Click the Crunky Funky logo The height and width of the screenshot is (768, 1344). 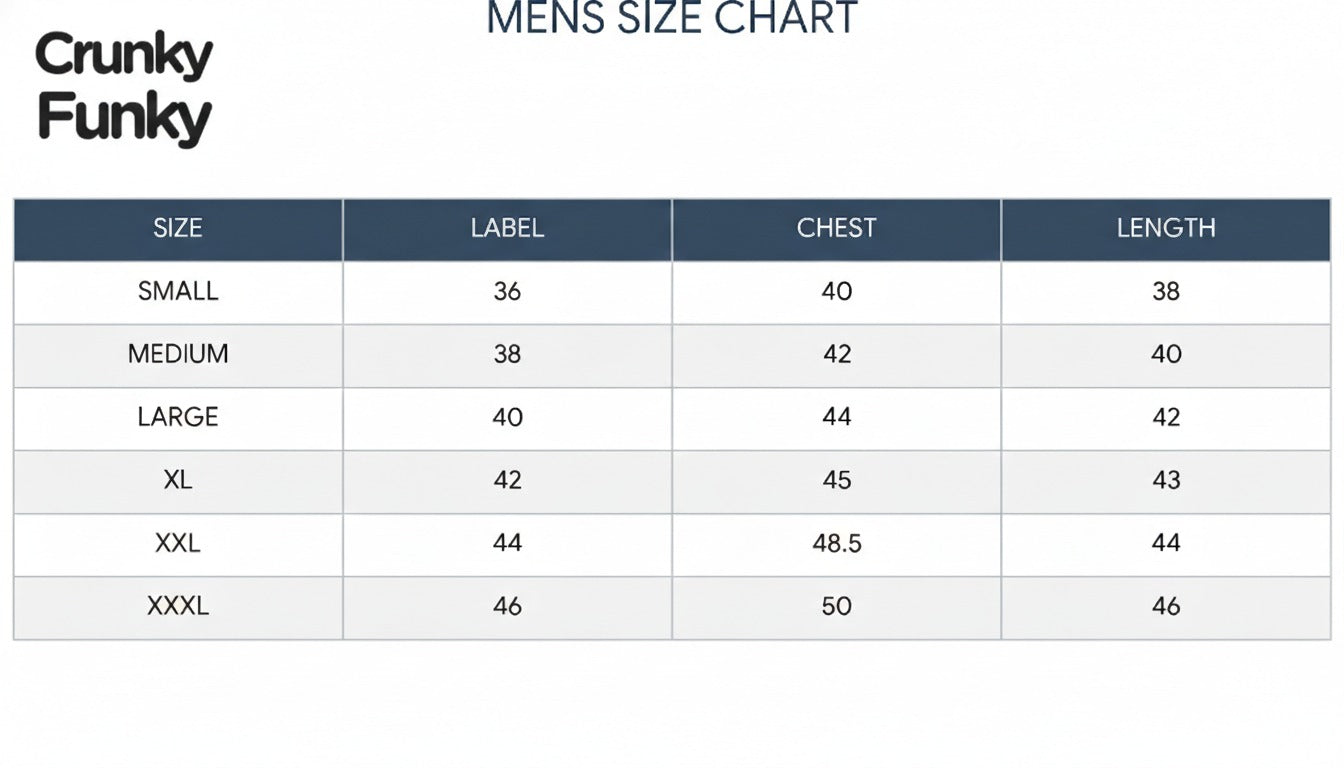[x=124, y=88]
